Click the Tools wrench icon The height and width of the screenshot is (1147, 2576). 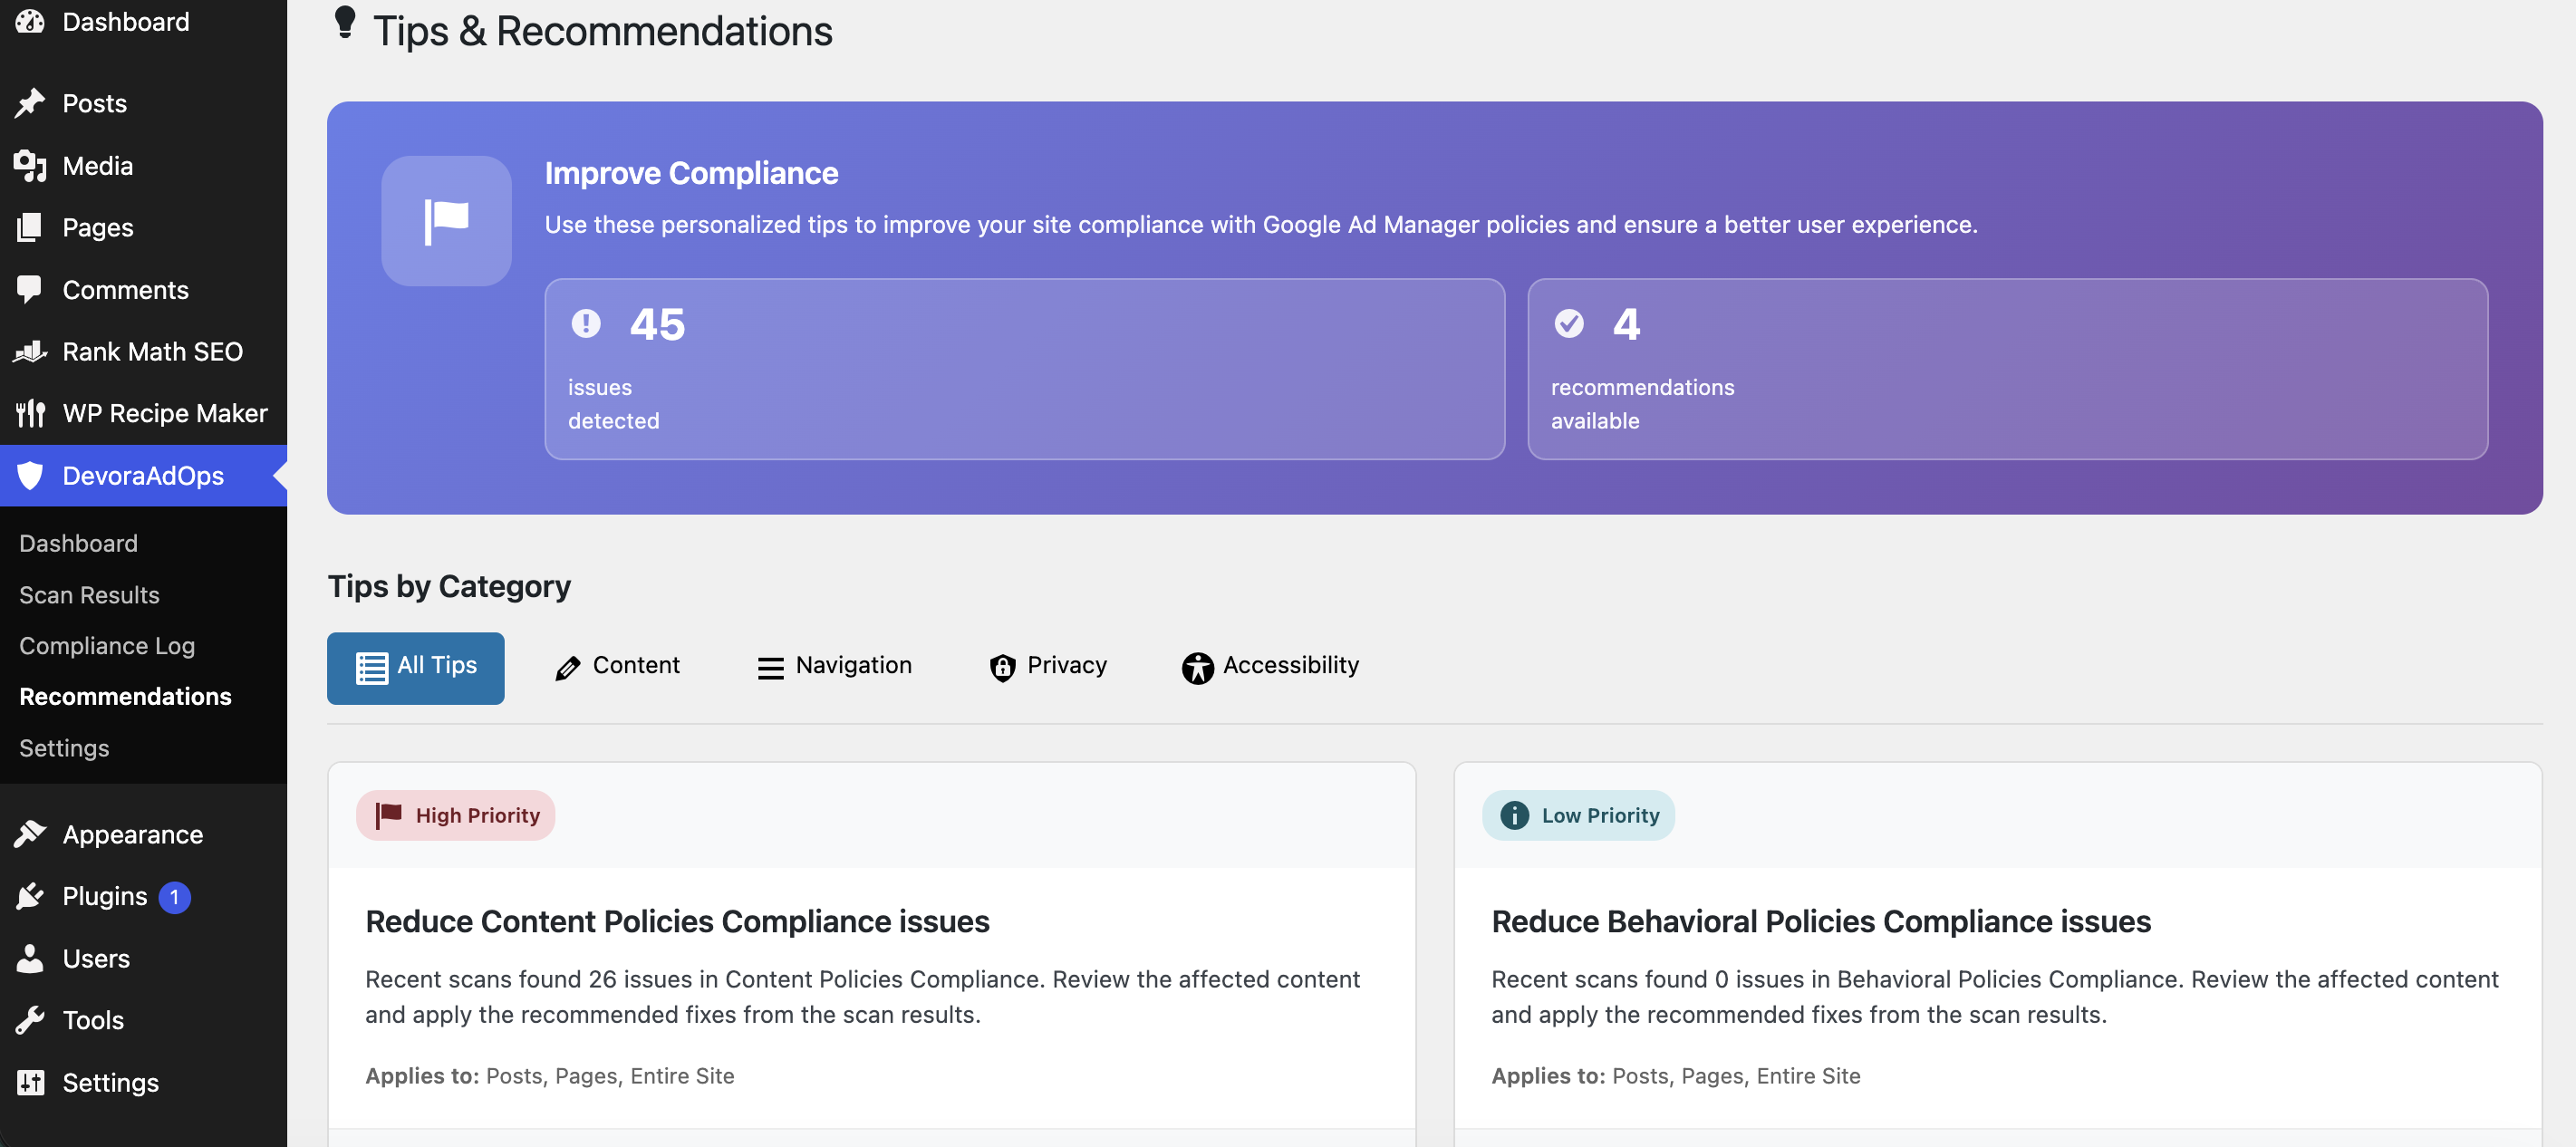pyautogui.click(x=30, y=1020)
